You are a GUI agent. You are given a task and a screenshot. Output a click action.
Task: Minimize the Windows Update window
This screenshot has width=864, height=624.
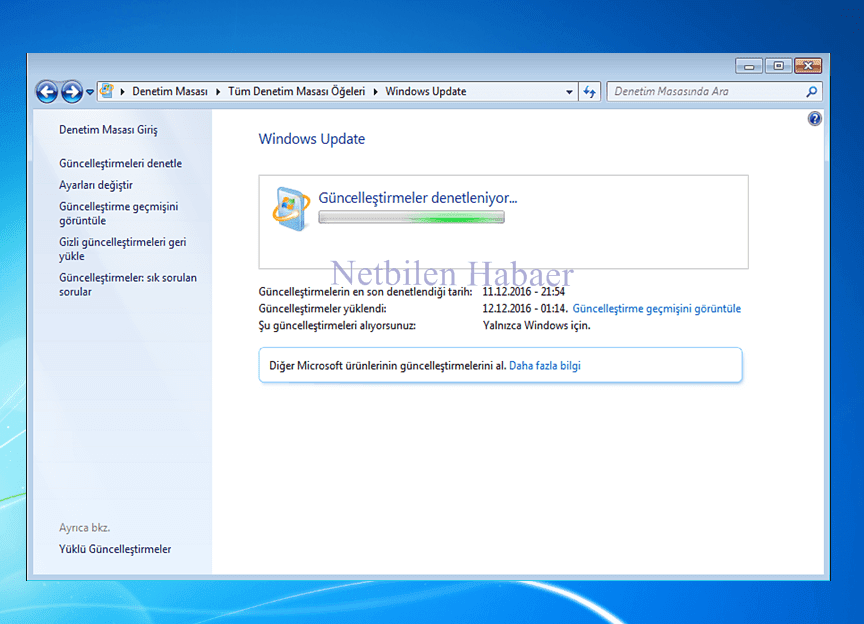tap(749, 66)
